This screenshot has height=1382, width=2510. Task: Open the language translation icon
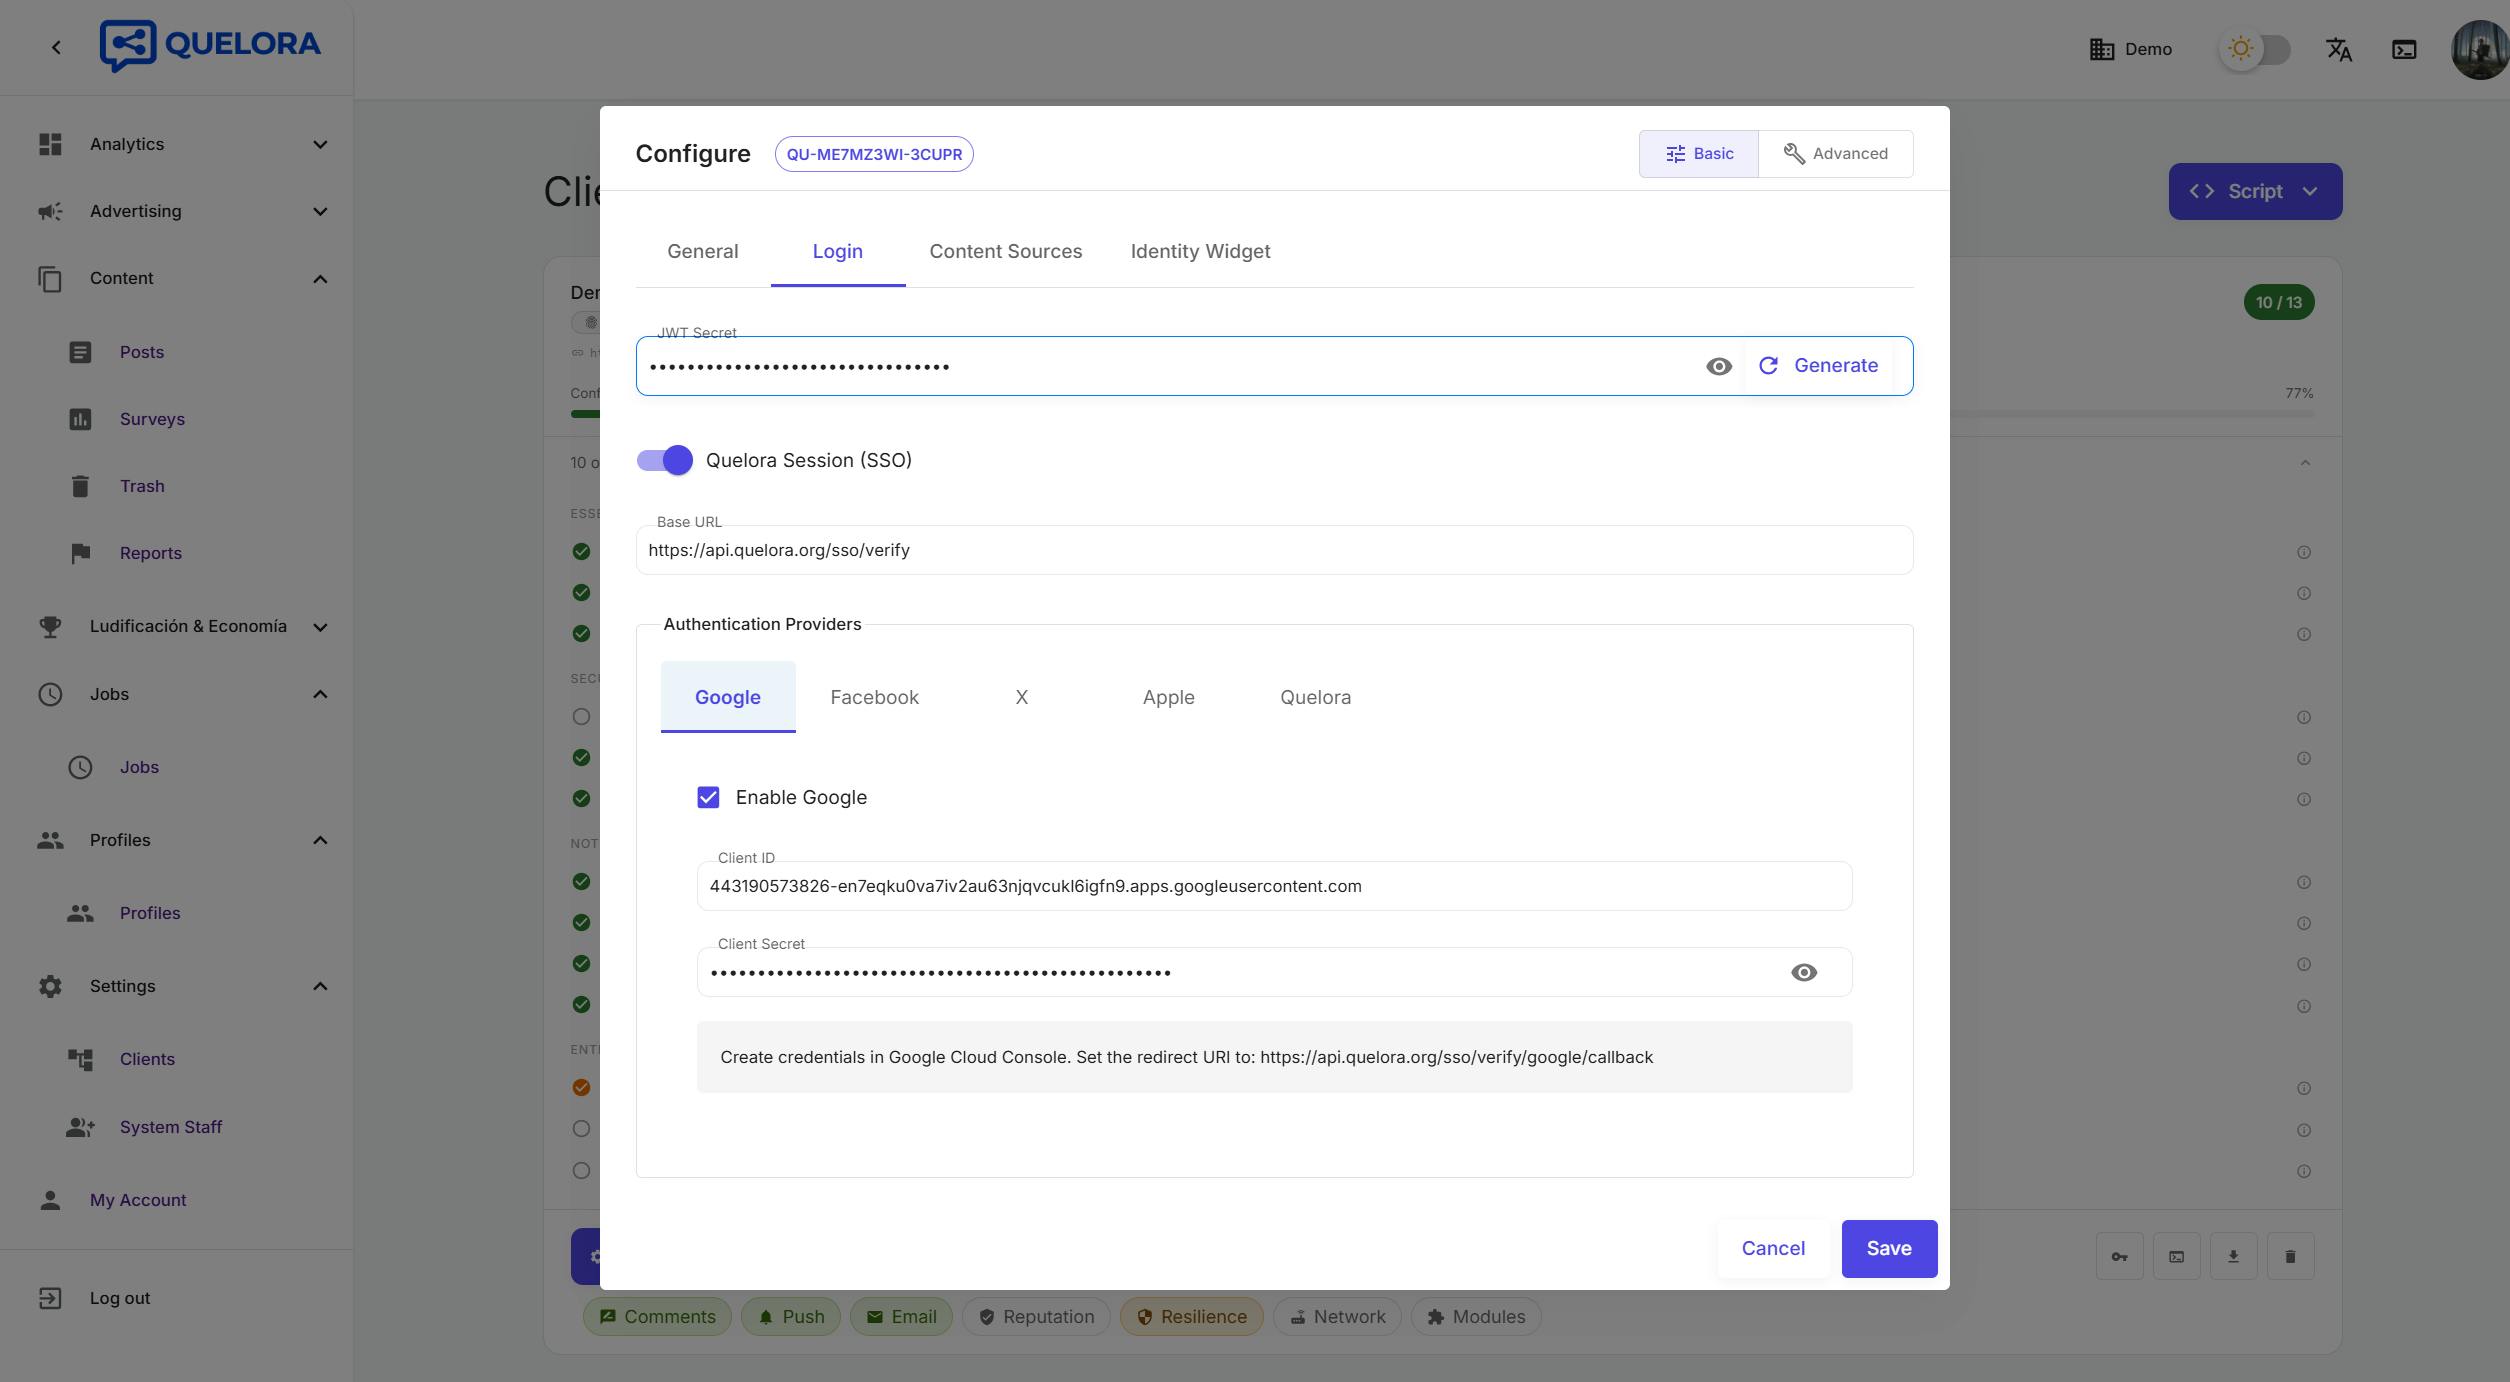2339,49
